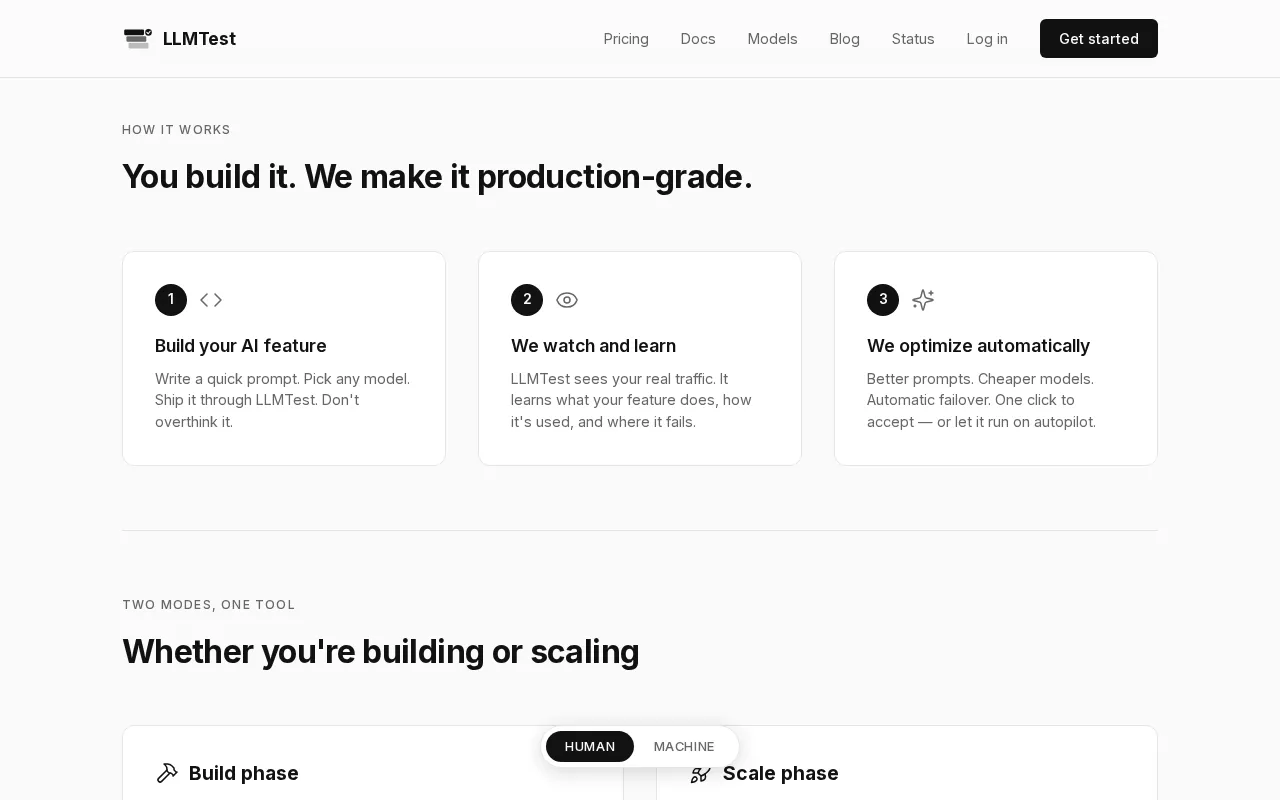The height and width of the screenshot is (800, 1280).
Task: Click the 'Build phase' card title
Action: (x=244, y=773)
